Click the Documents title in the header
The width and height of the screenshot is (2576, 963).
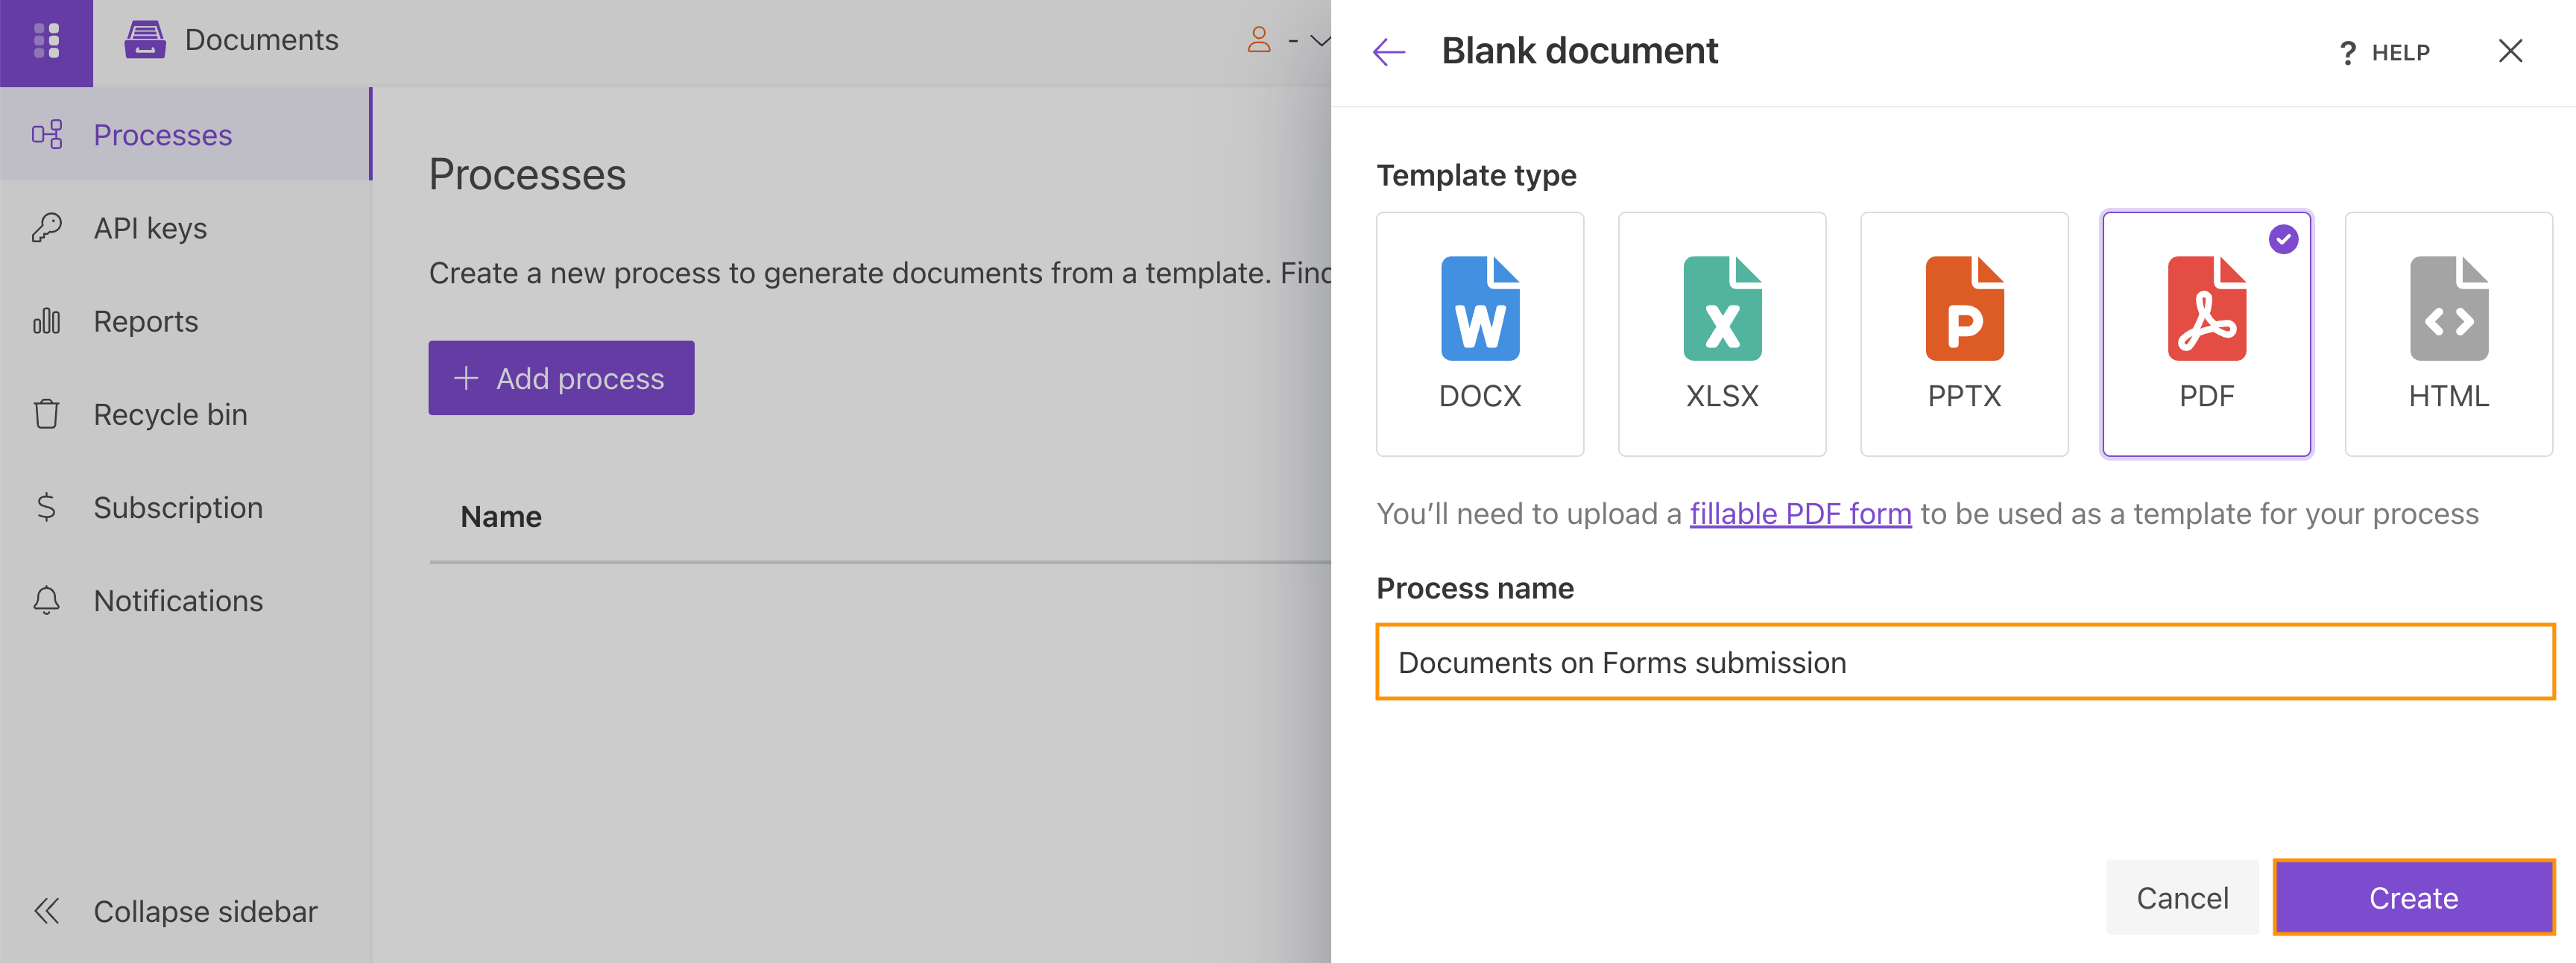(x=262, y=40)
